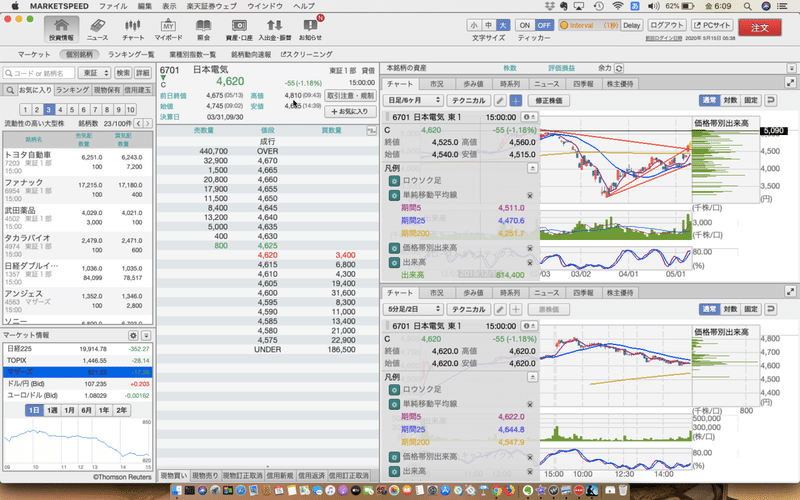This screenshot has height=500, width=800.
Task: Open the お知らせ notification toolbar icon
Action: (310, 29)
